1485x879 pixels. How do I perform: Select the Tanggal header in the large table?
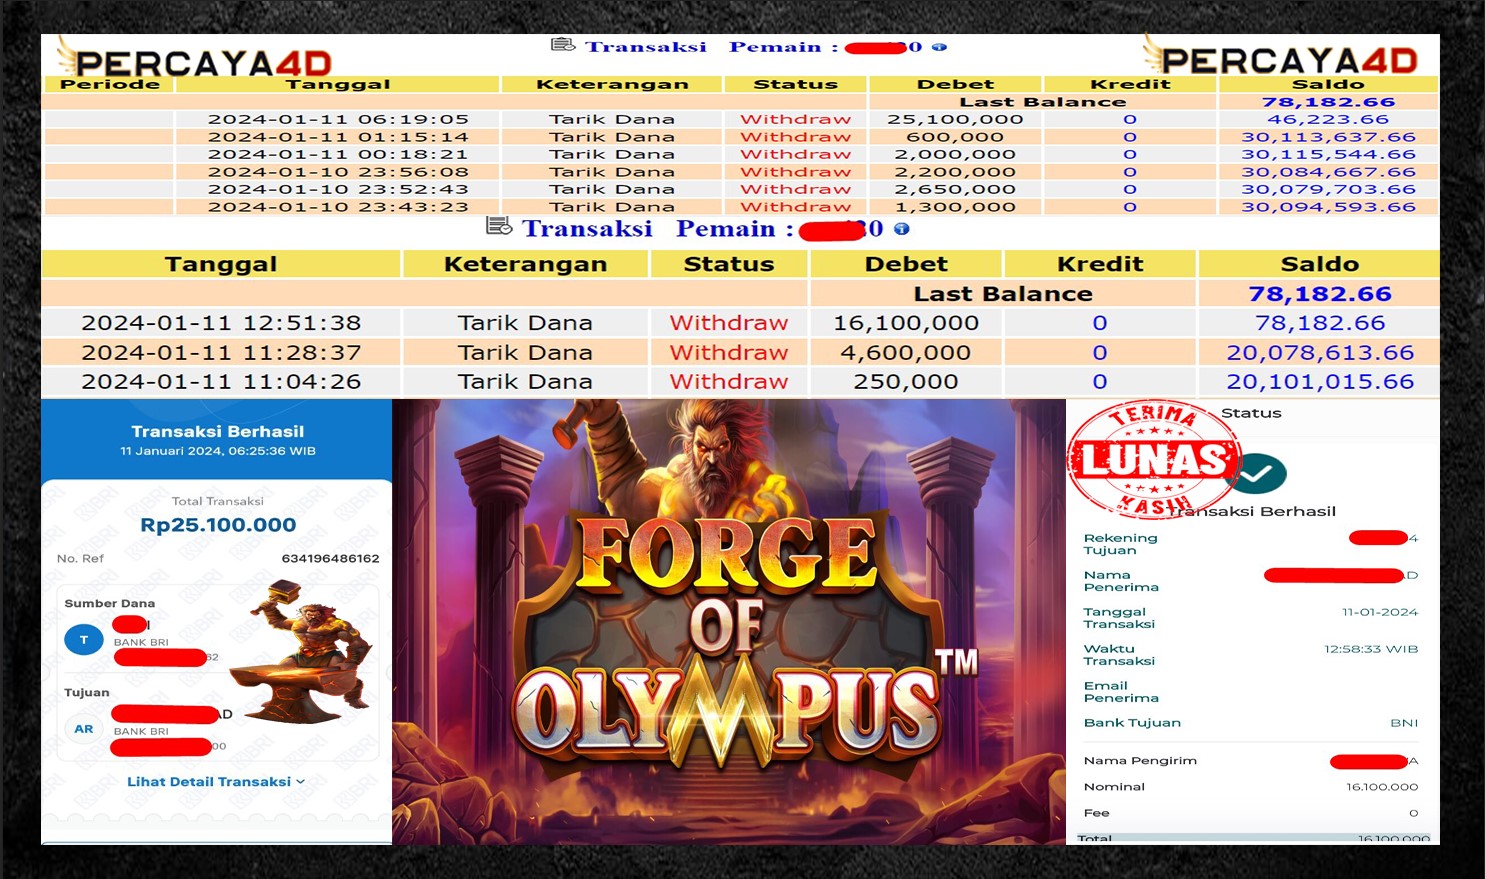(221, 264)
